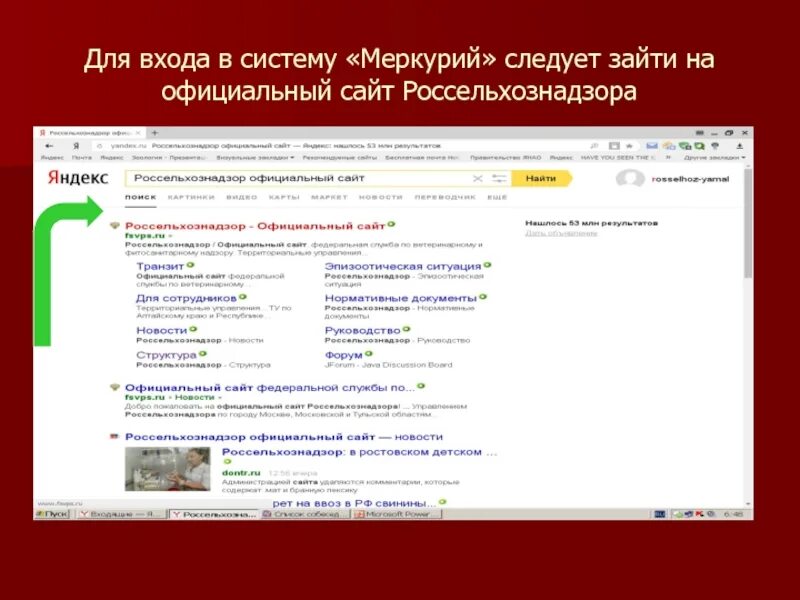The image size is (800, 600).
Task: Click the 'rosselhoz-yamal' username
Action: tap(690, 179)
